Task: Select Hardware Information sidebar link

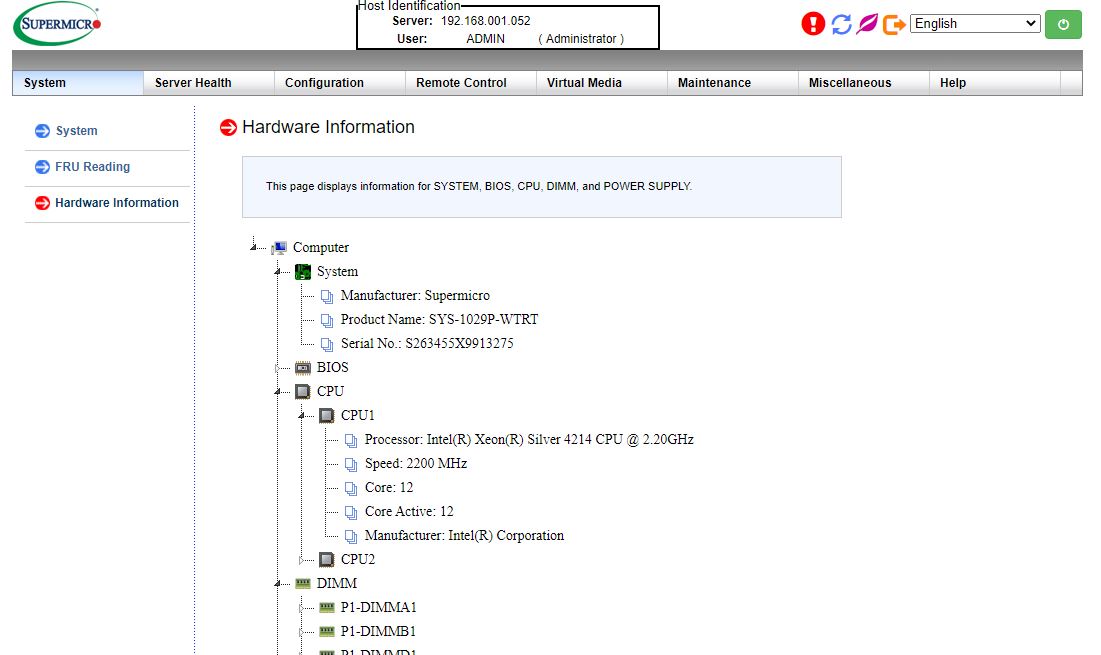Action: [x=117, y=202]
